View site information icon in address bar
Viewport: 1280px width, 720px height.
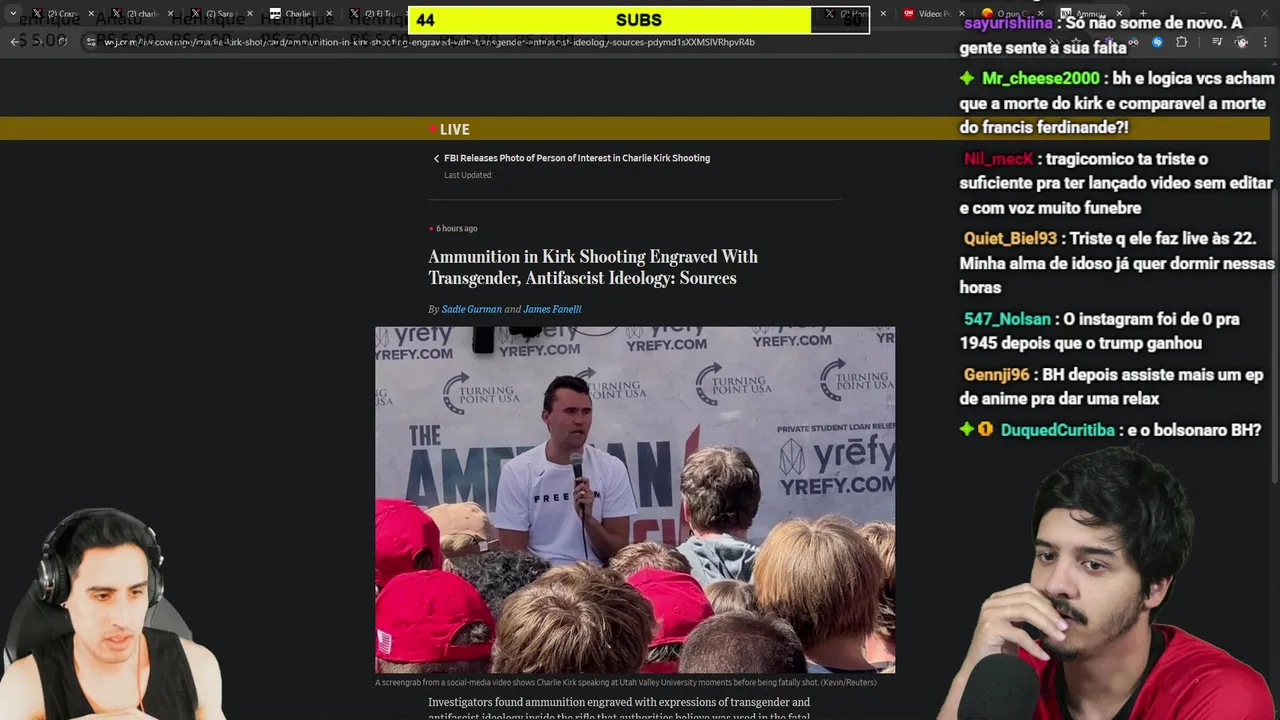(92, 42)
